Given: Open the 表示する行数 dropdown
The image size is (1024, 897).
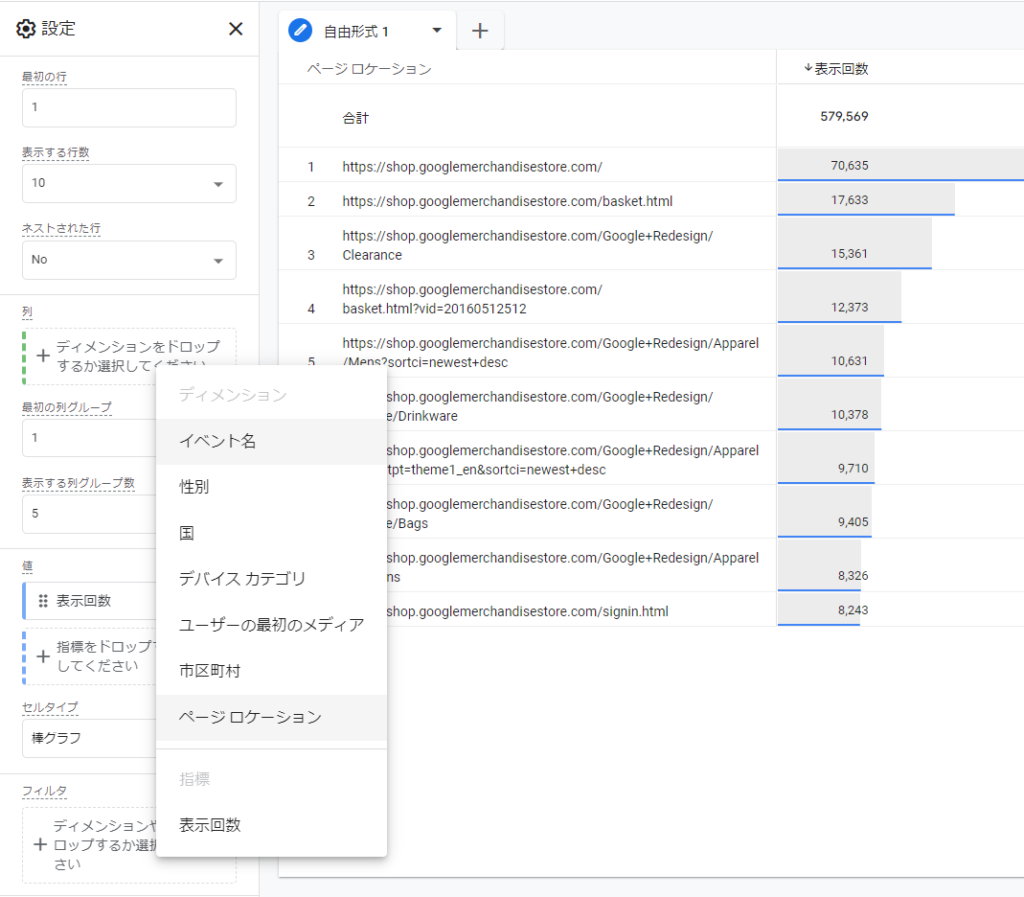Looking at the screenshot, I should click(129, 183).
